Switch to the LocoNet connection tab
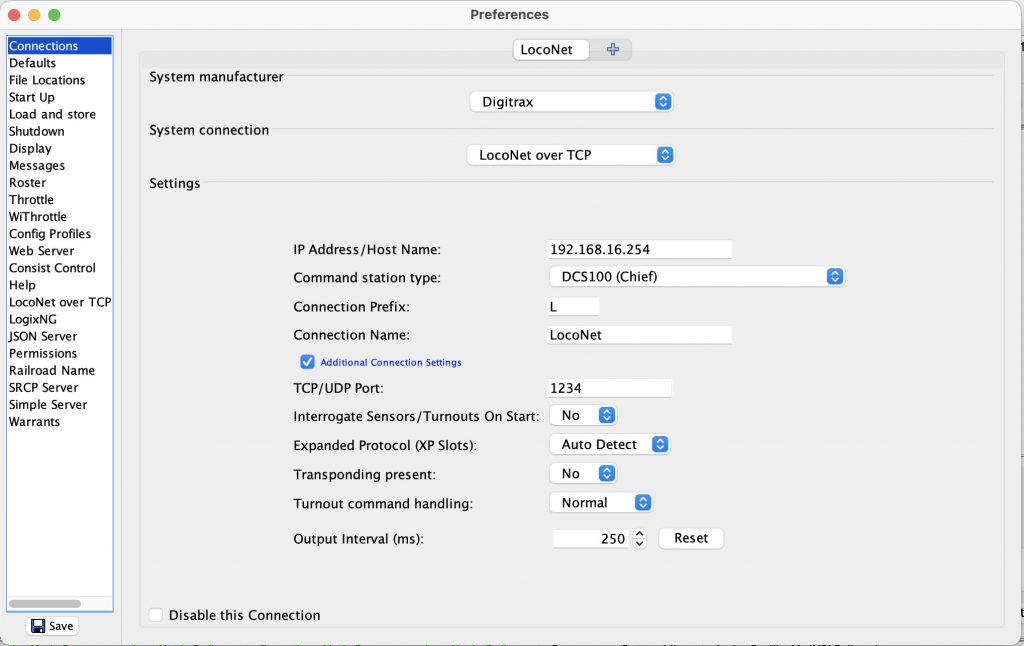The width and height of the screenshot is (1024, 646). tap(547, 49)
